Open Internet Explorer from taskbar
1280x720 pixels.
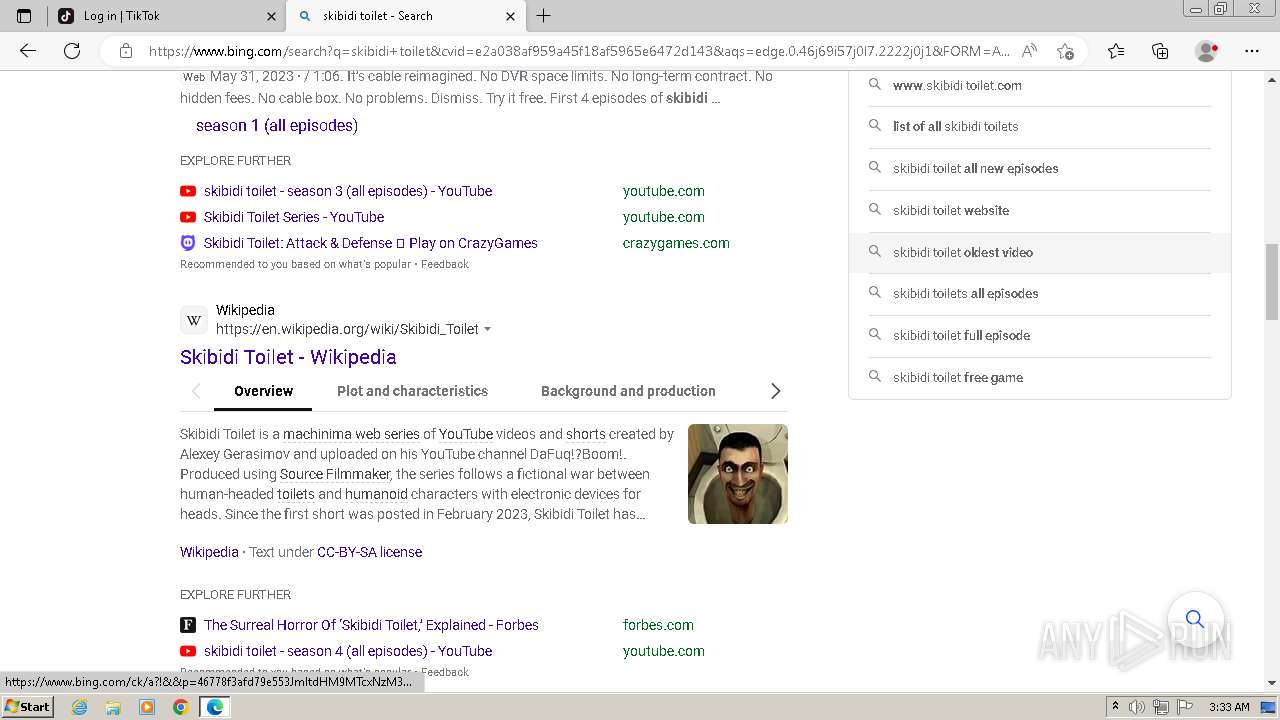pyautogui.click(x=80, y=707)
